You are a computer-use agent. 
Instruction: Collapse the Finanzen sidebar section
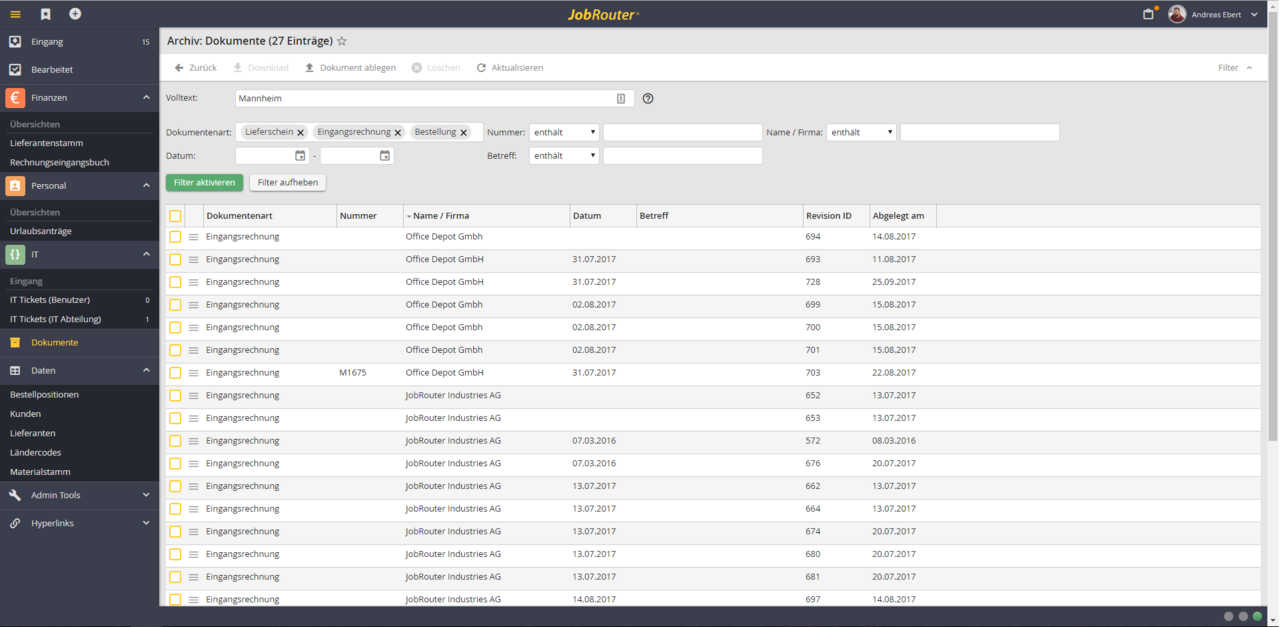tap(146, 98)
